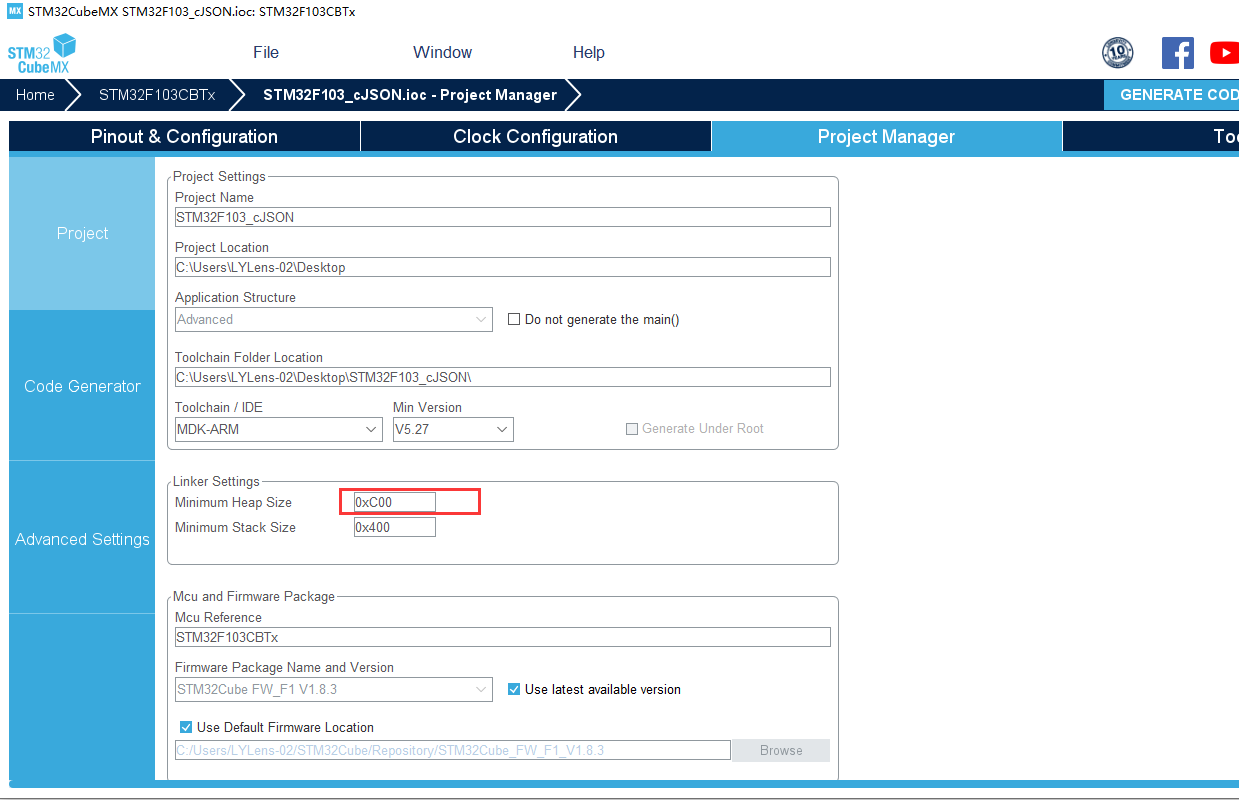Click the Browse button

(781, 750)
